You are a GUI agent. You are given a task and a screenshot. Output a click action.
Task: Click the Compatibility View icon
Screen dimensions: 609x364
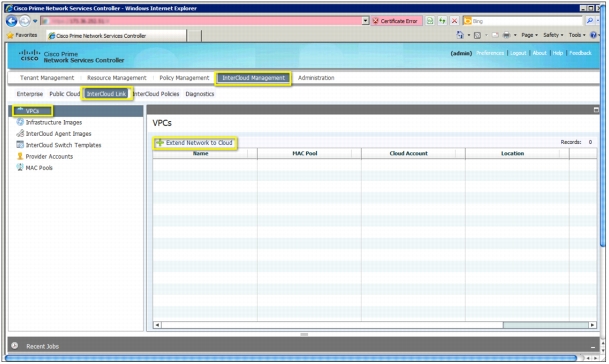(430, 21)
